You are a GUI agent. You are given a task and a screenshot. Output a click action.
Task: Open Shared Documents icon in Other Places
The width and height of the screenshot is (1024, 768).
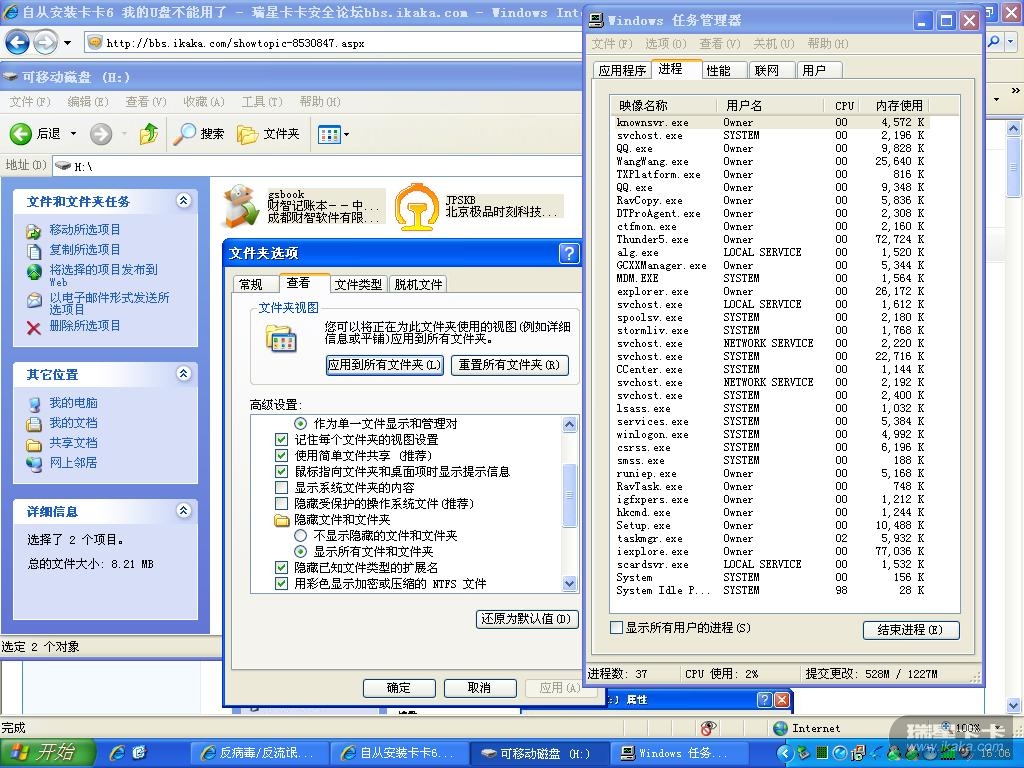tap(33, 444)
